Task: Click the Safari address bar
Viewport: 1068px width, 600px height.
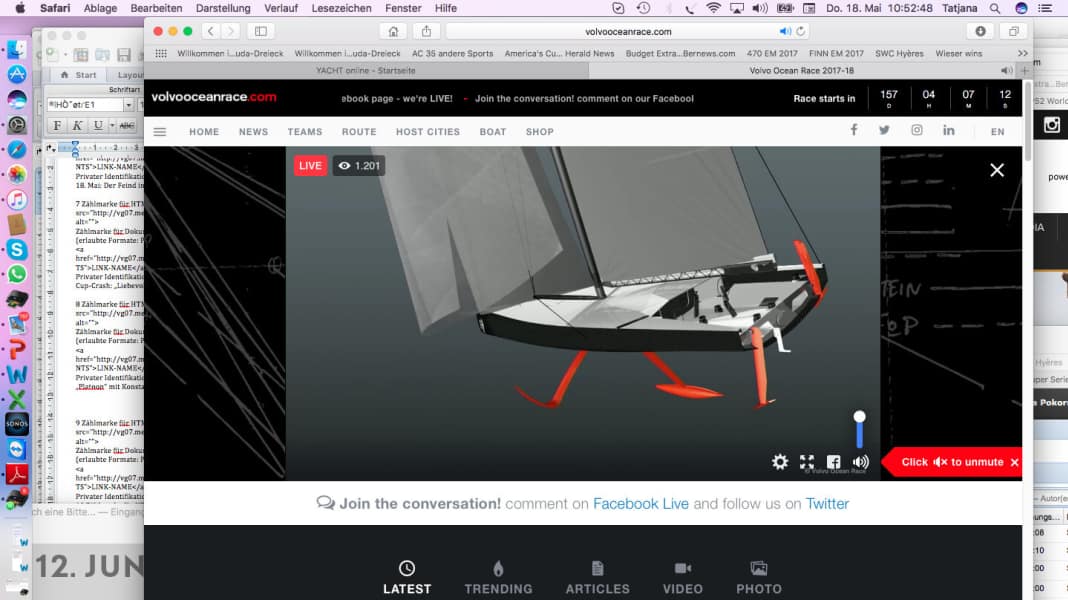Action: [x=627, y=31]
